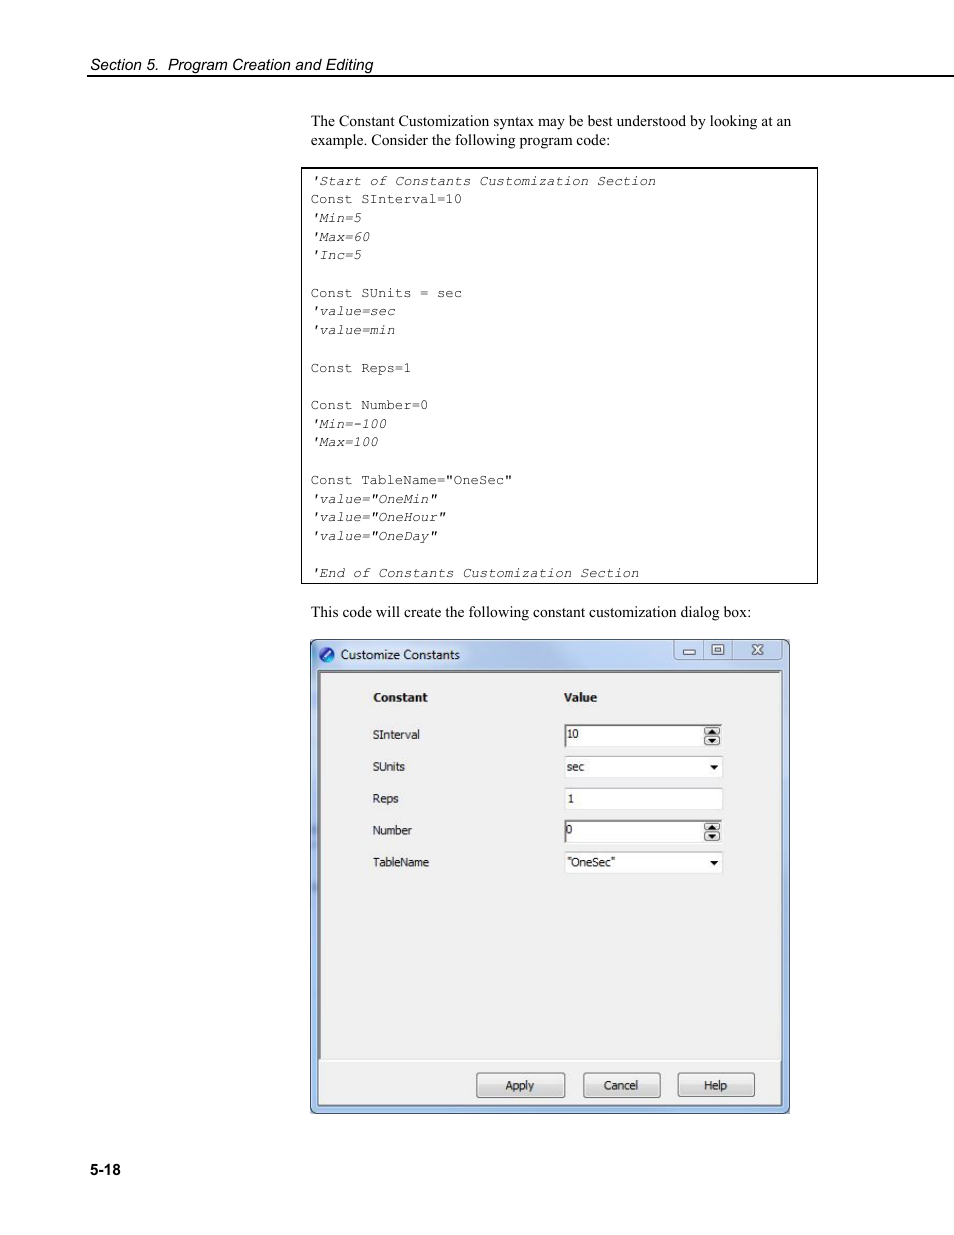Maximize the Customize Constants dialog
954x1235 pixels.
click(718, 650)
